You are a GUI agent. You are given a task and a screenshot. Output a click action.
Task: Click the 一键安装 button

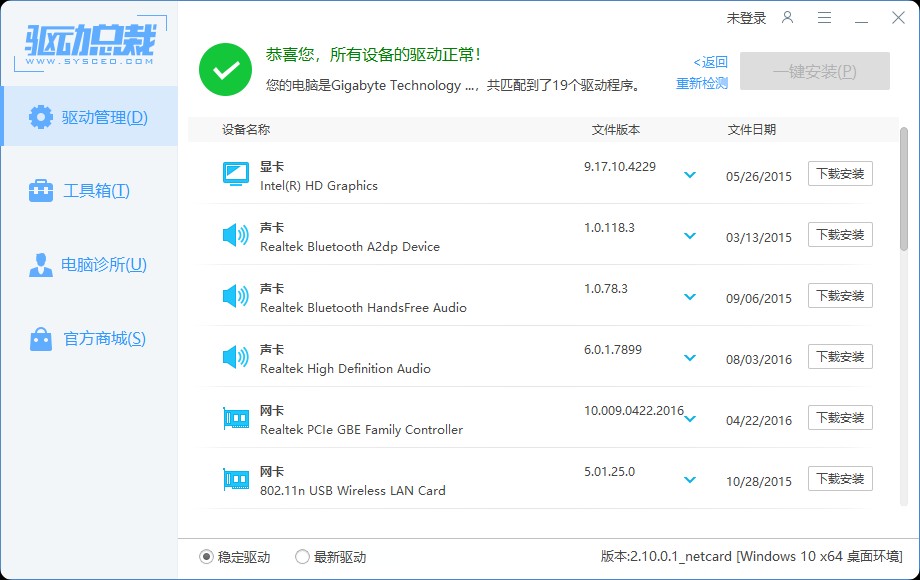814,70
